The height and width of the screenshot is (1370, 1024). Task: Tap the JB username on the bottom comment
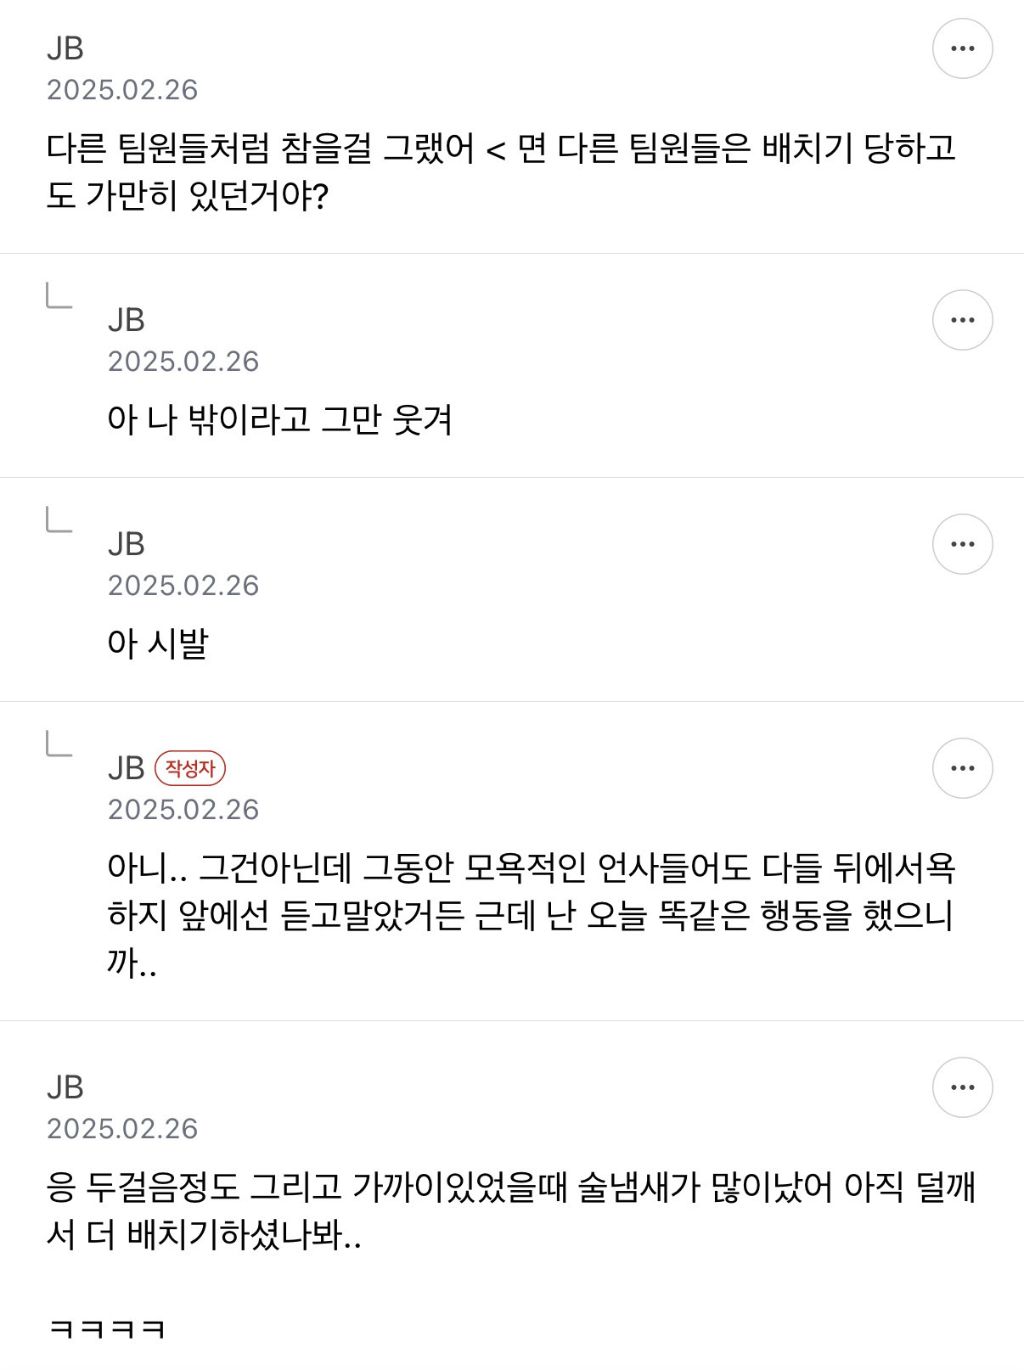[65, 1087]
